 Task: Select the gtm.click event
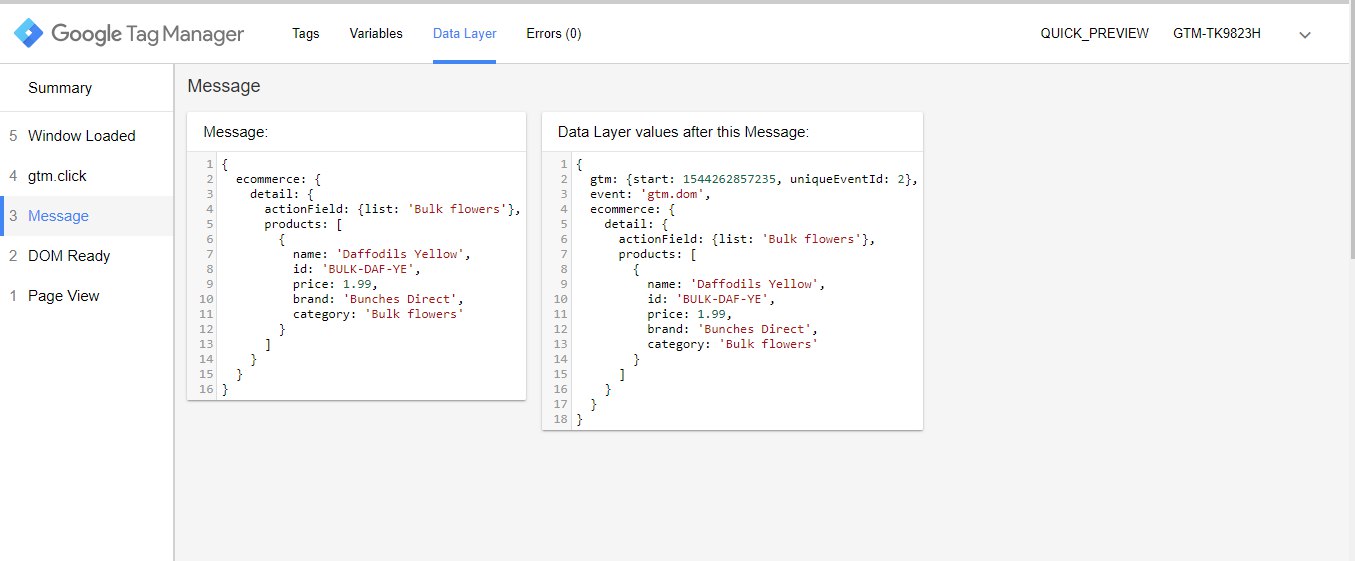pos(86,176)
